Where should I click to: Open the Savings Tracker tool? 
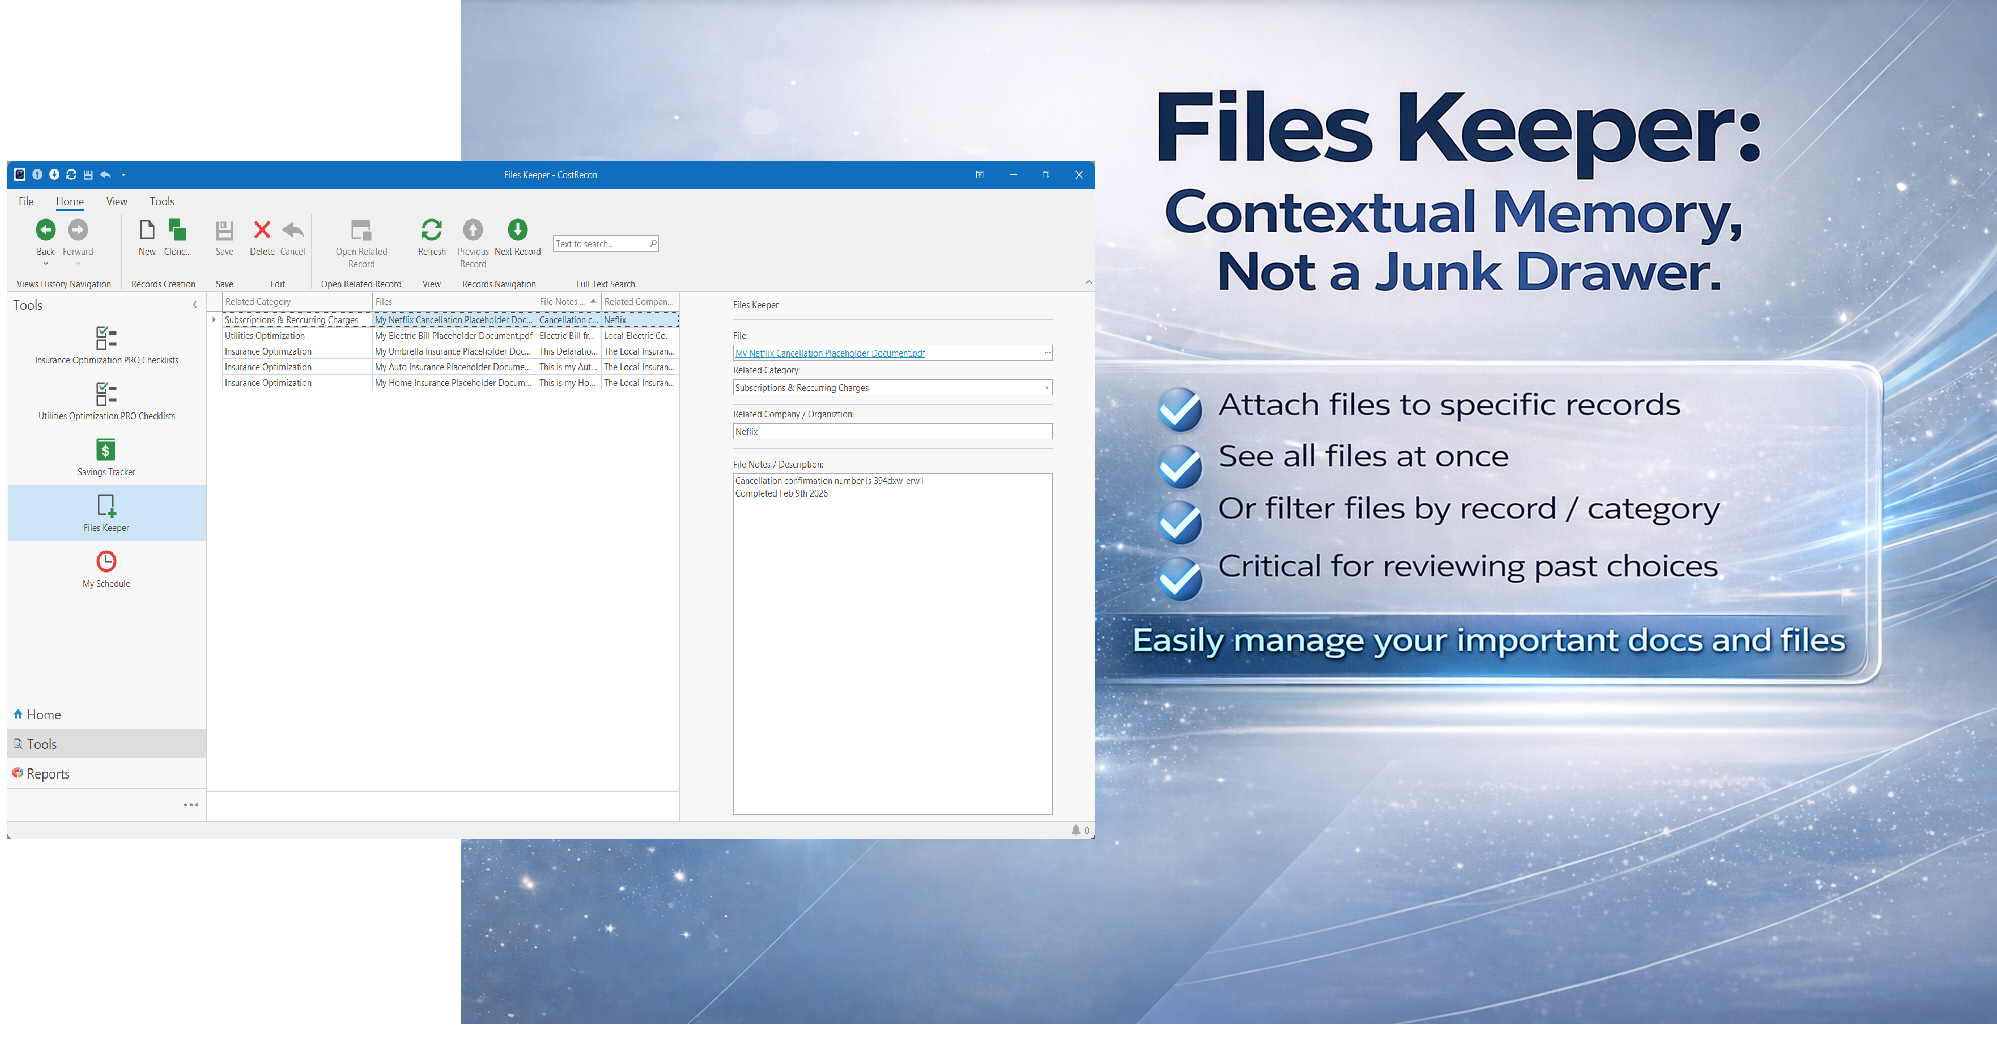point(106,451)
